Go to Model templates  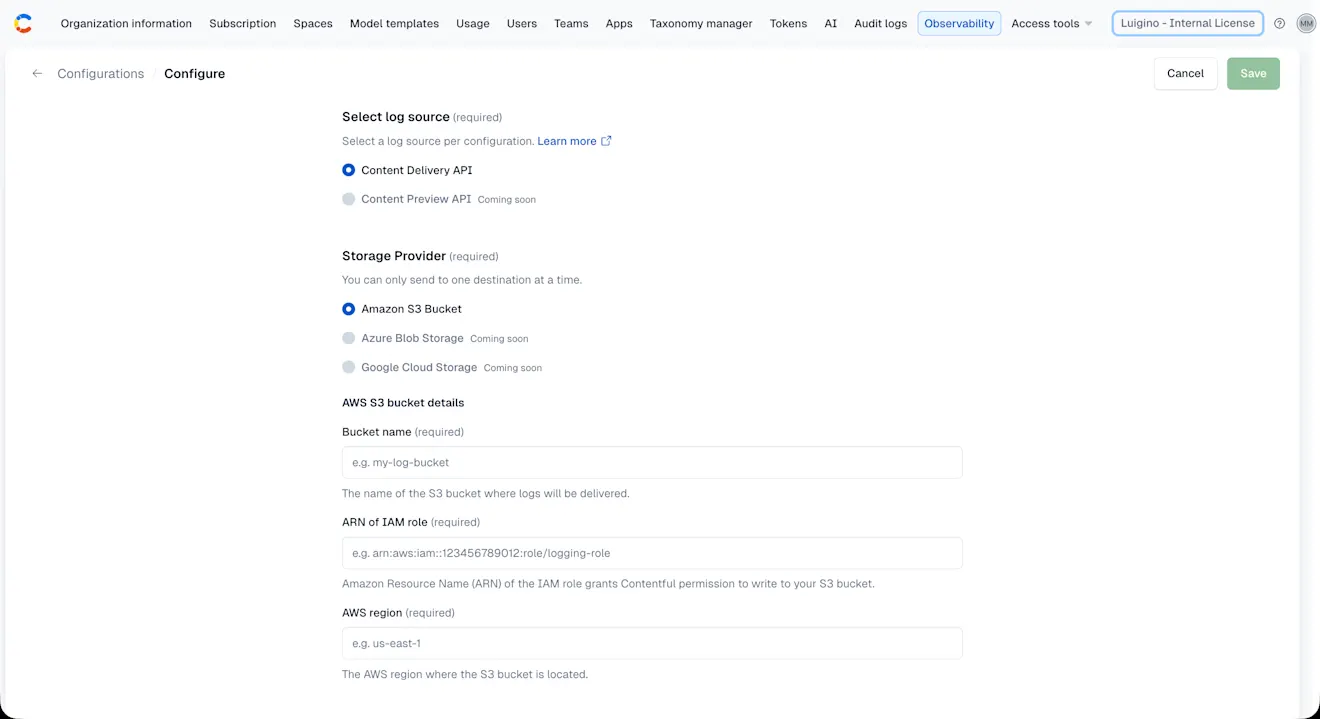coord(394,23)
